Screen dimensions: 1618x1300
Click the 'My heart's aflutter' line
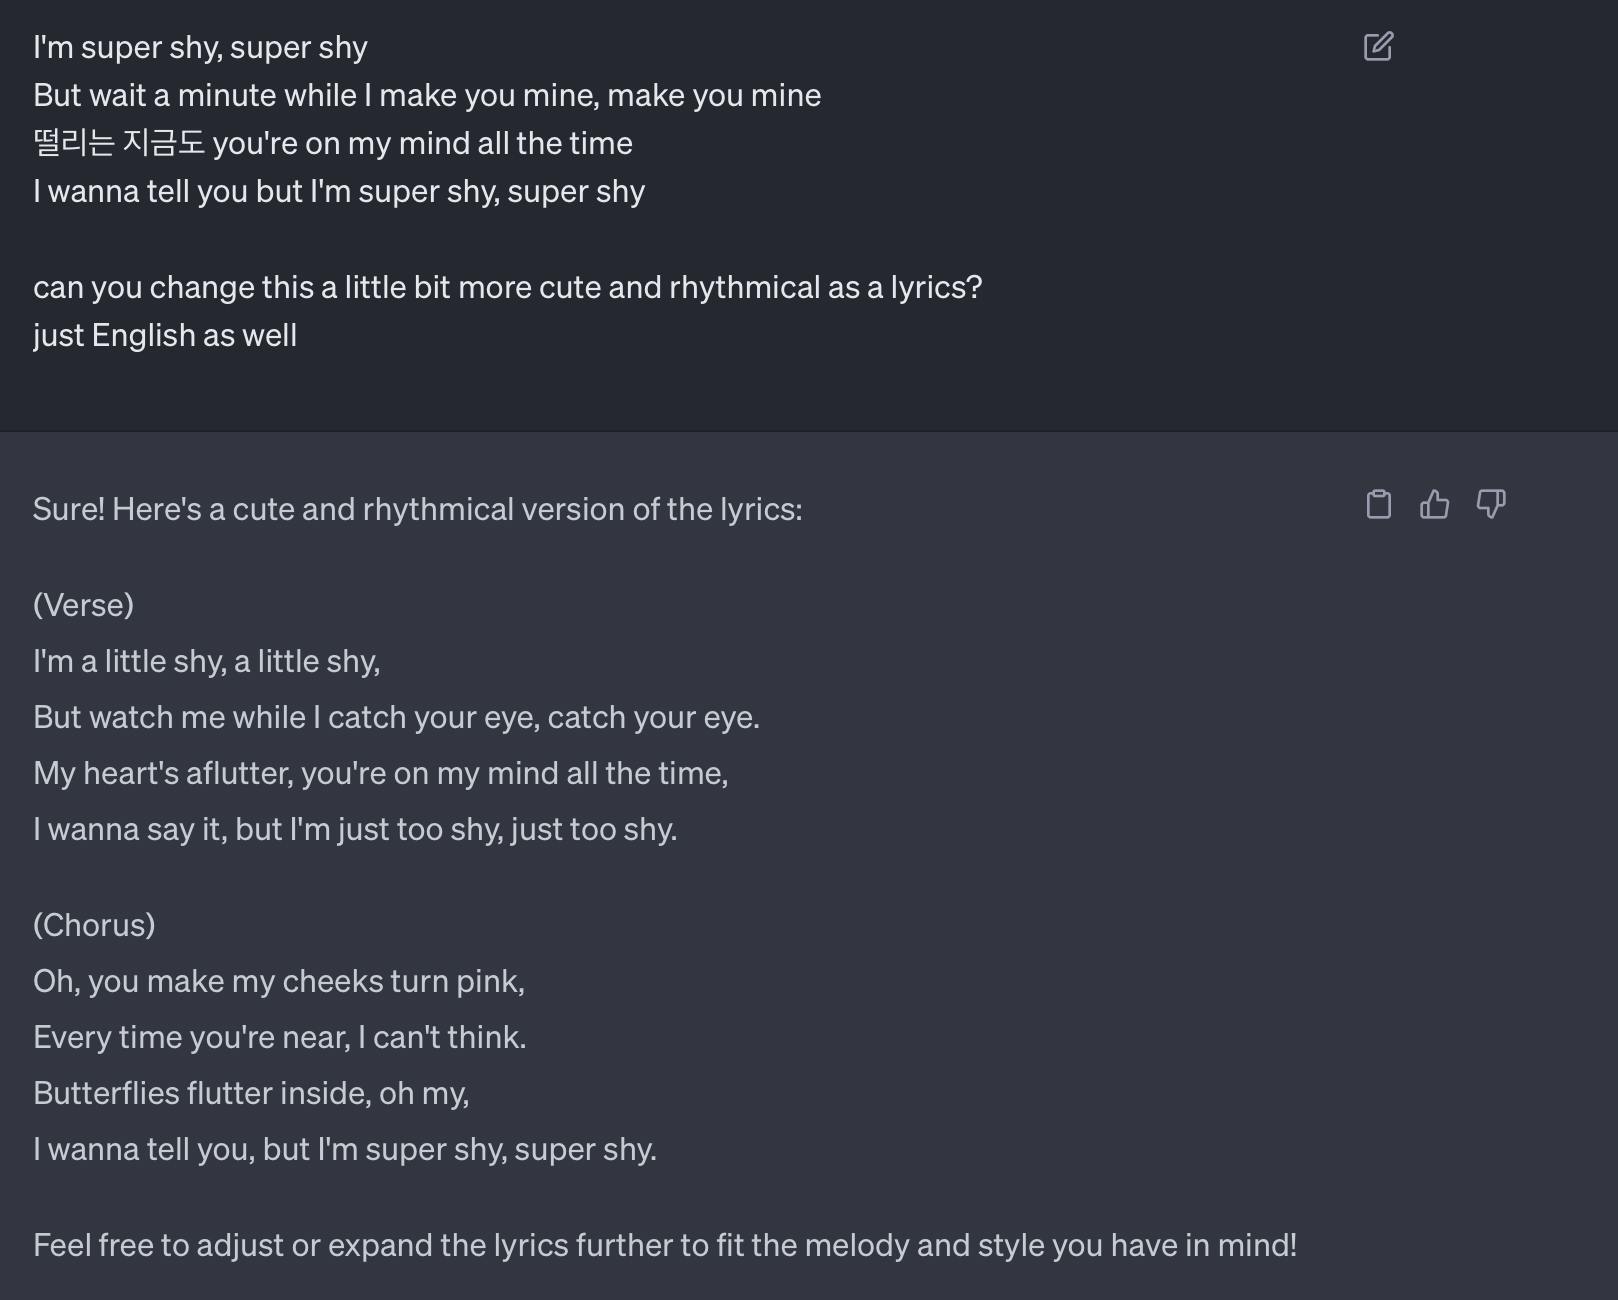click(x=381, y=773)
